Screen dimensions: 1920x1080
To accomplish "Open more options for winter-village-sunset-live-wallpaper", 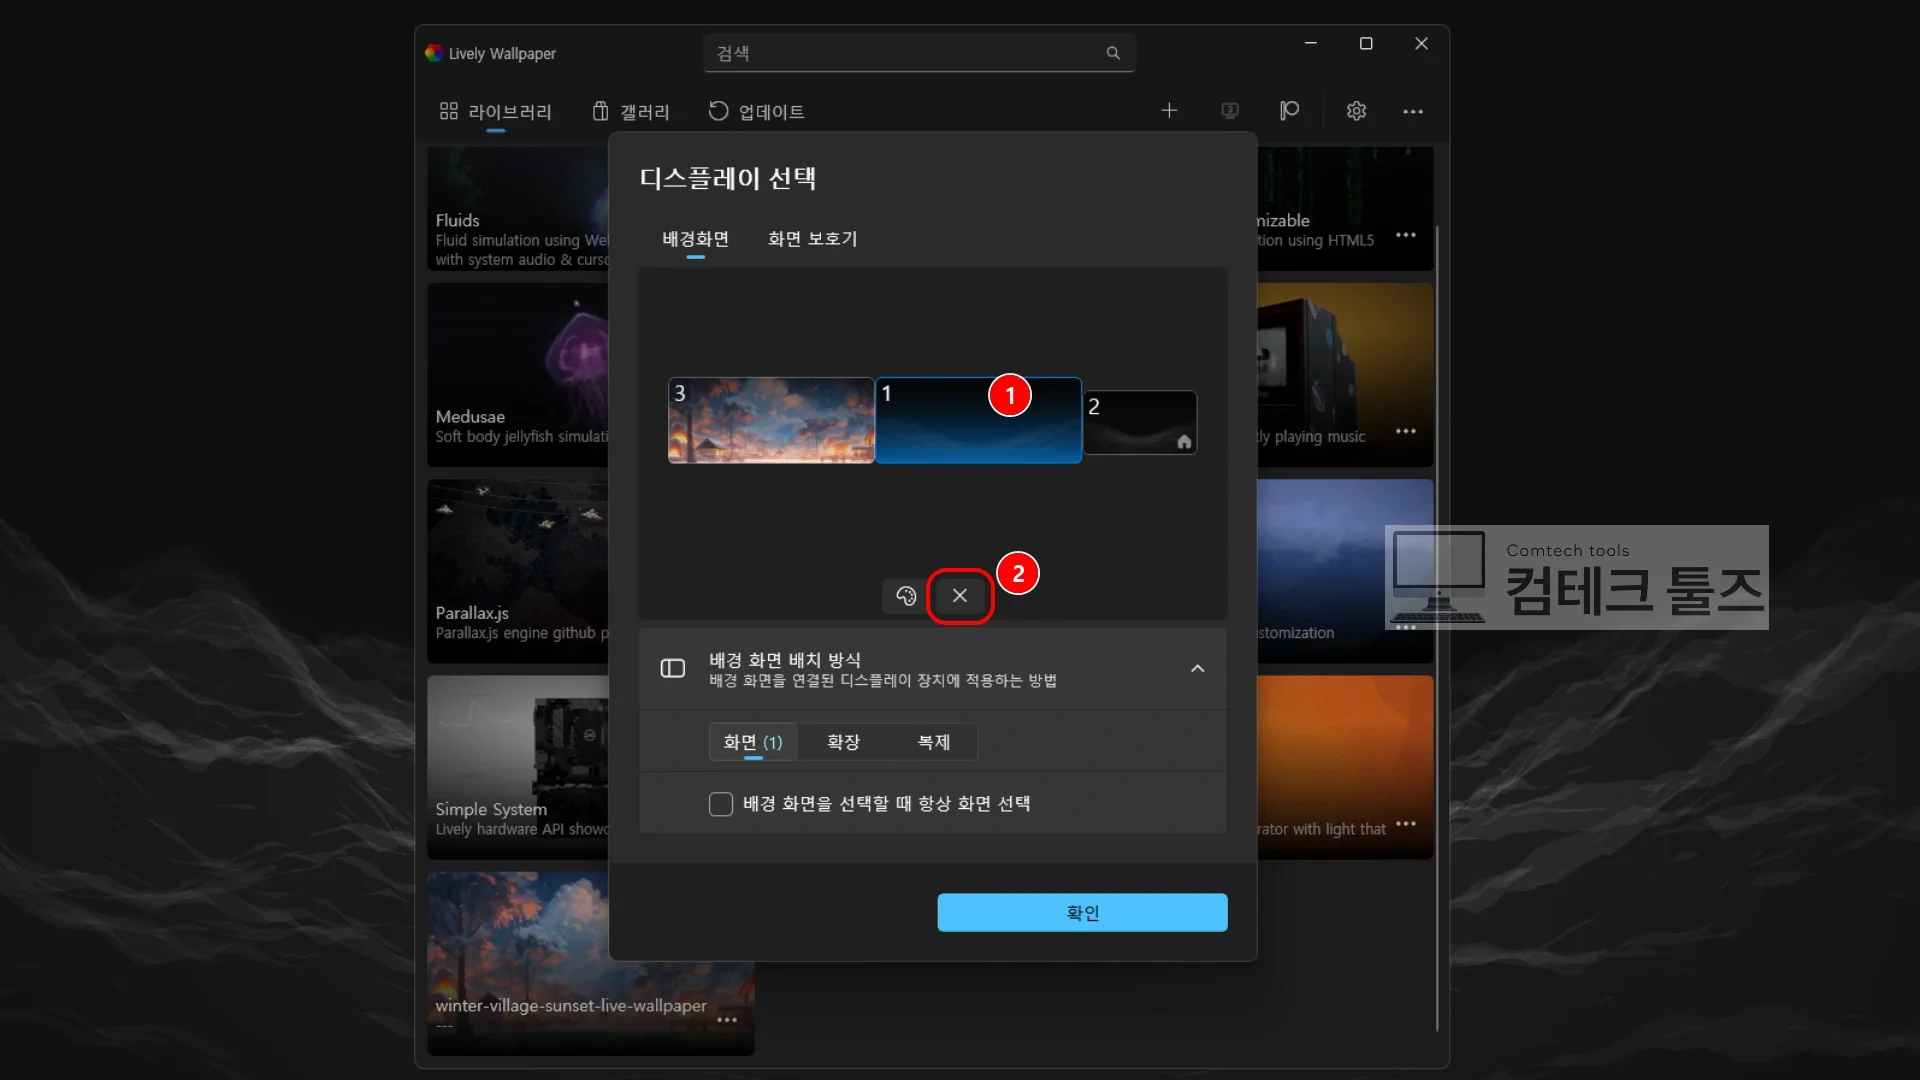I will click(x=727, y=1020).
